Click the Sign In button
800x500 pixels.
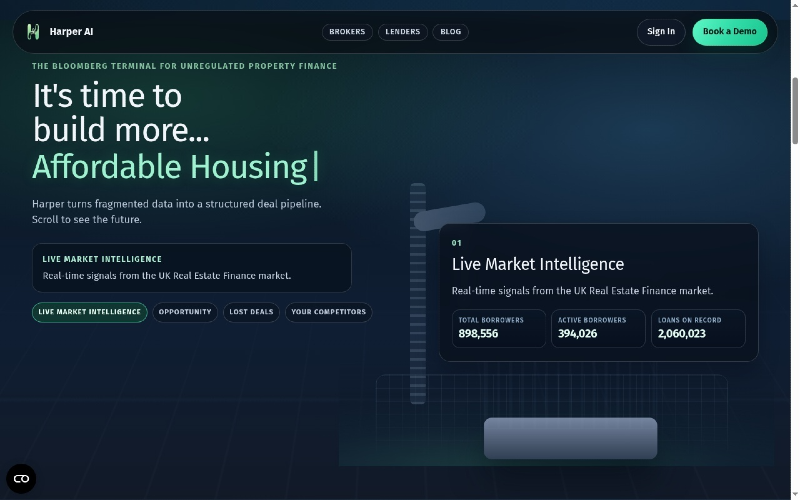tap(661, 32)
